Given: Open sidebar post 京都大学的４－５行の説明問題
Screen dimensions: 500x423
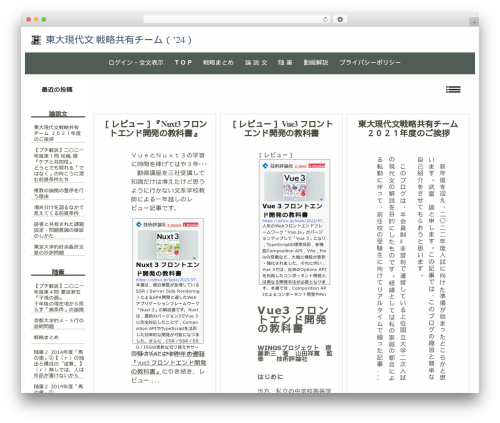Looking at the screenshot, I should 59,323.
